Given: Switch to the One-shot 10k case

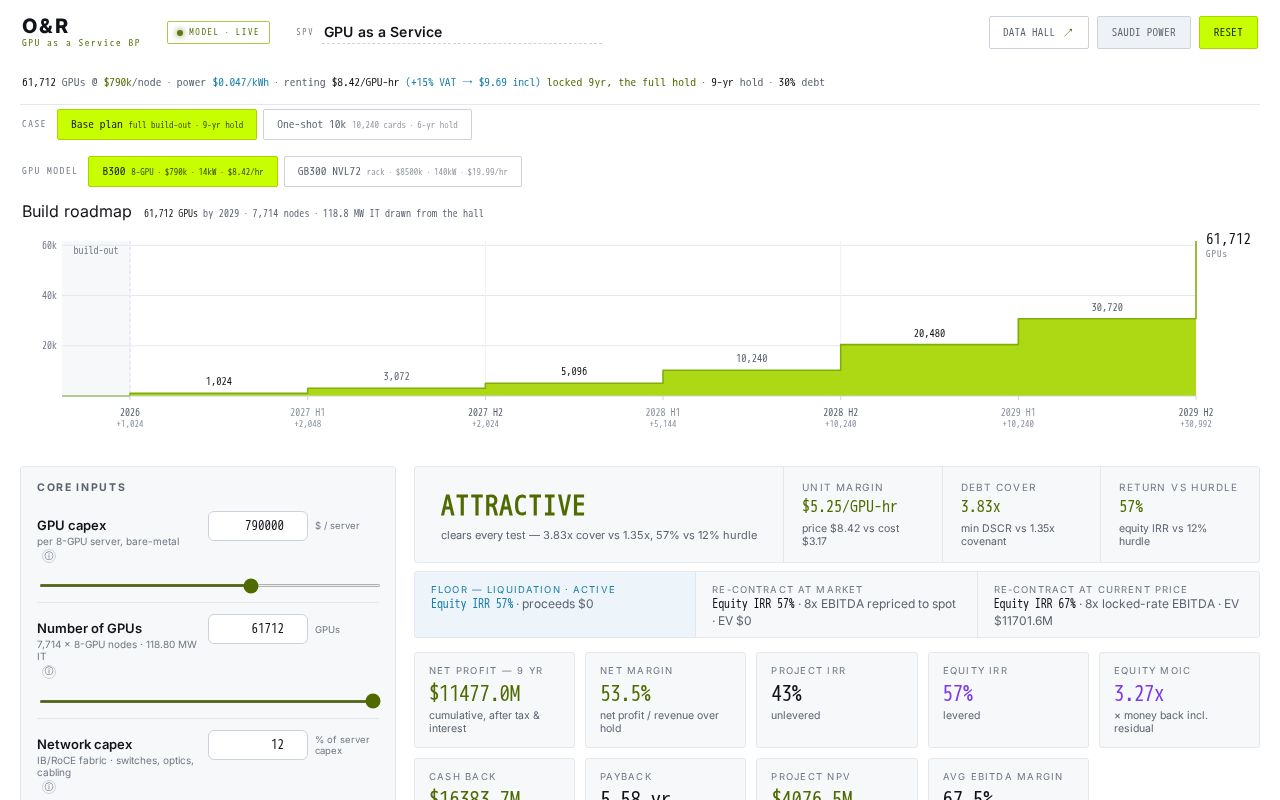Looking at the screenshot, I should [x=367, y=125].
